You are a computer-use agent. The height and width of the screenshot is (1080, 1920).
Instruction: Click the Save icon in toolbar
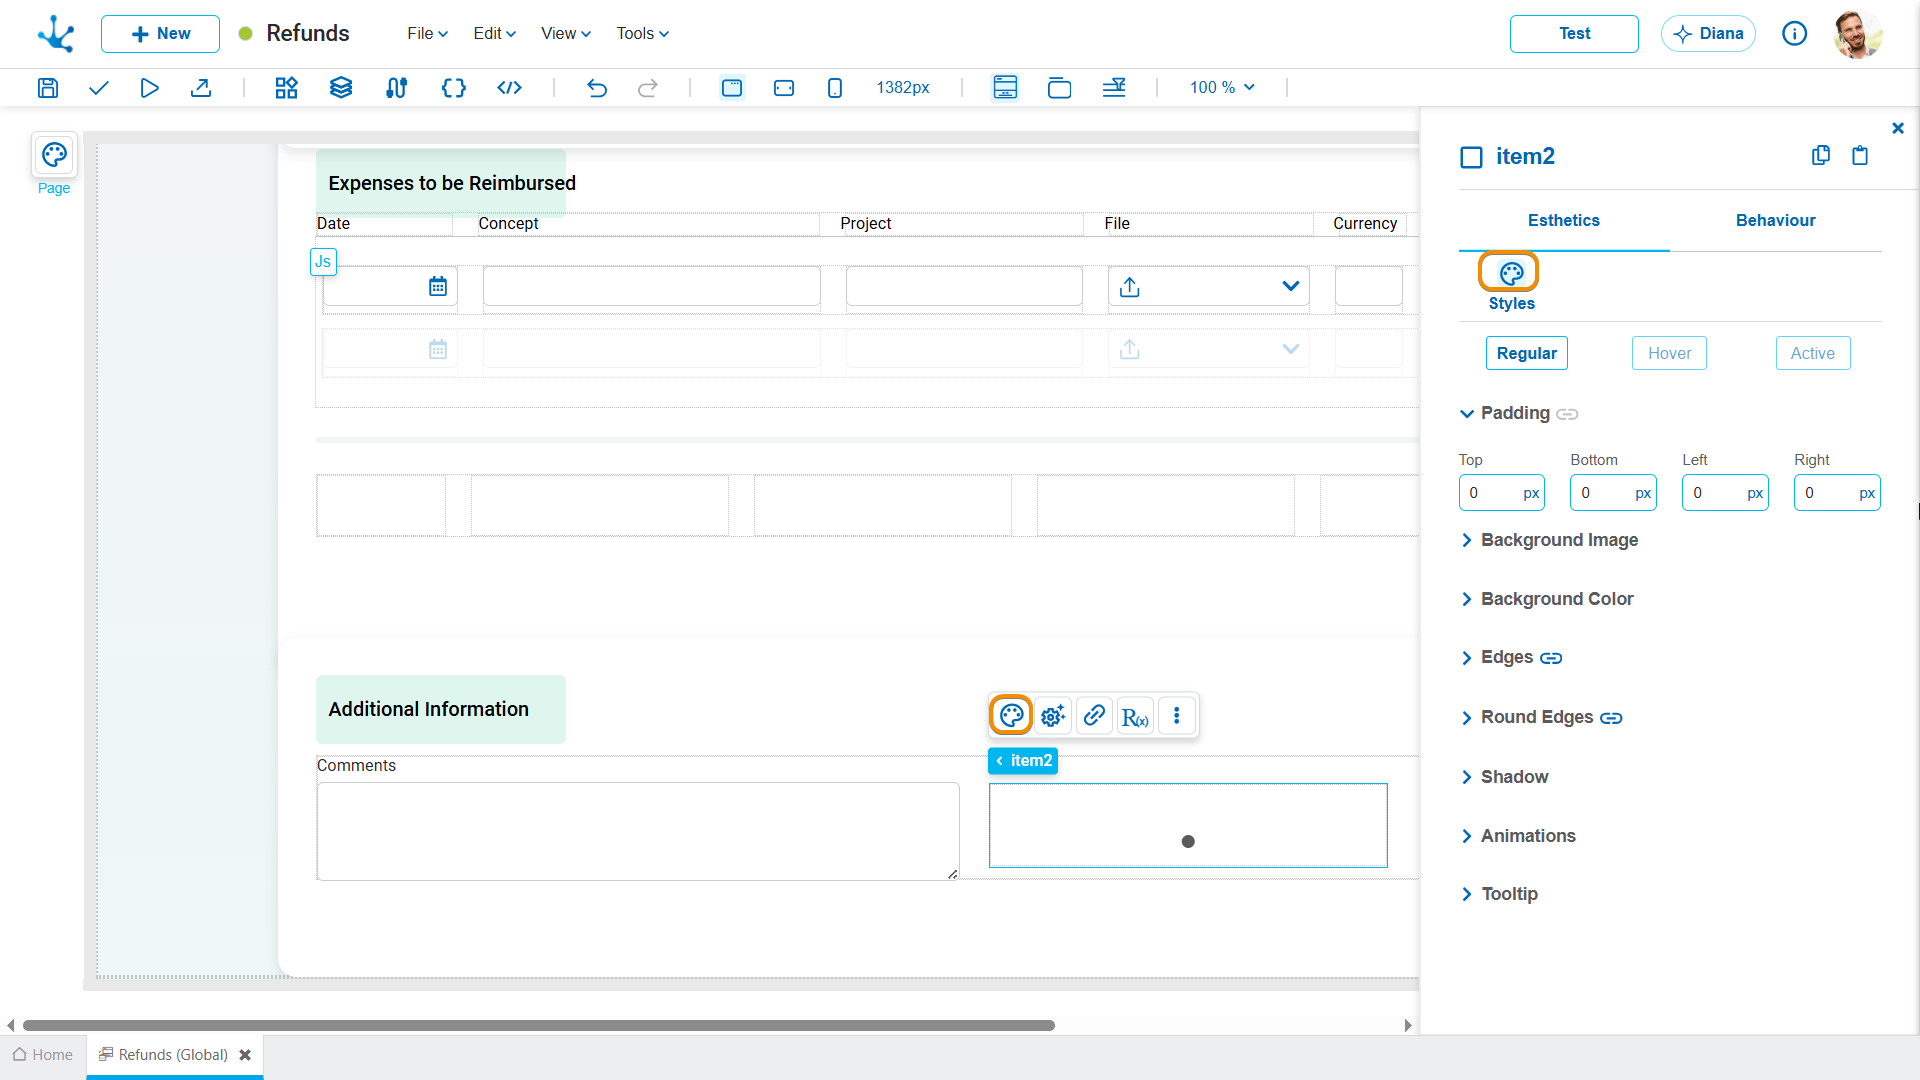point(47,88)
